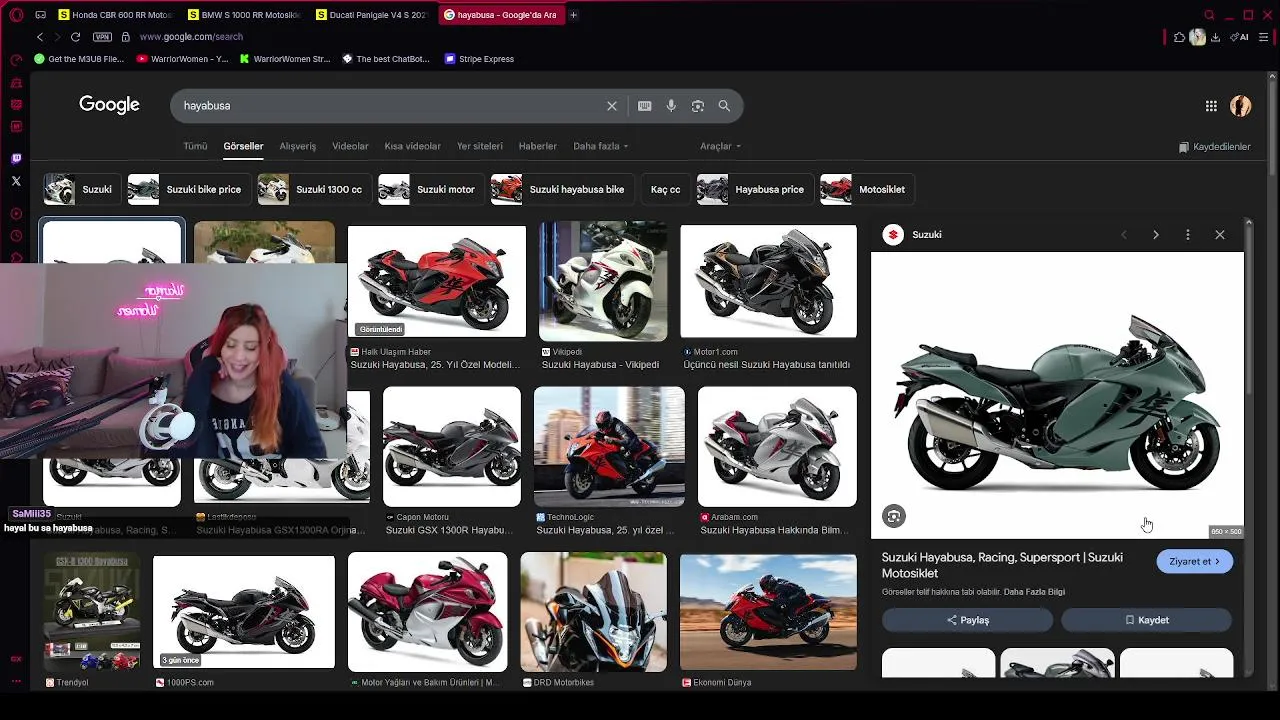Click the tab search magnifier icon

tap(1209, 15)
